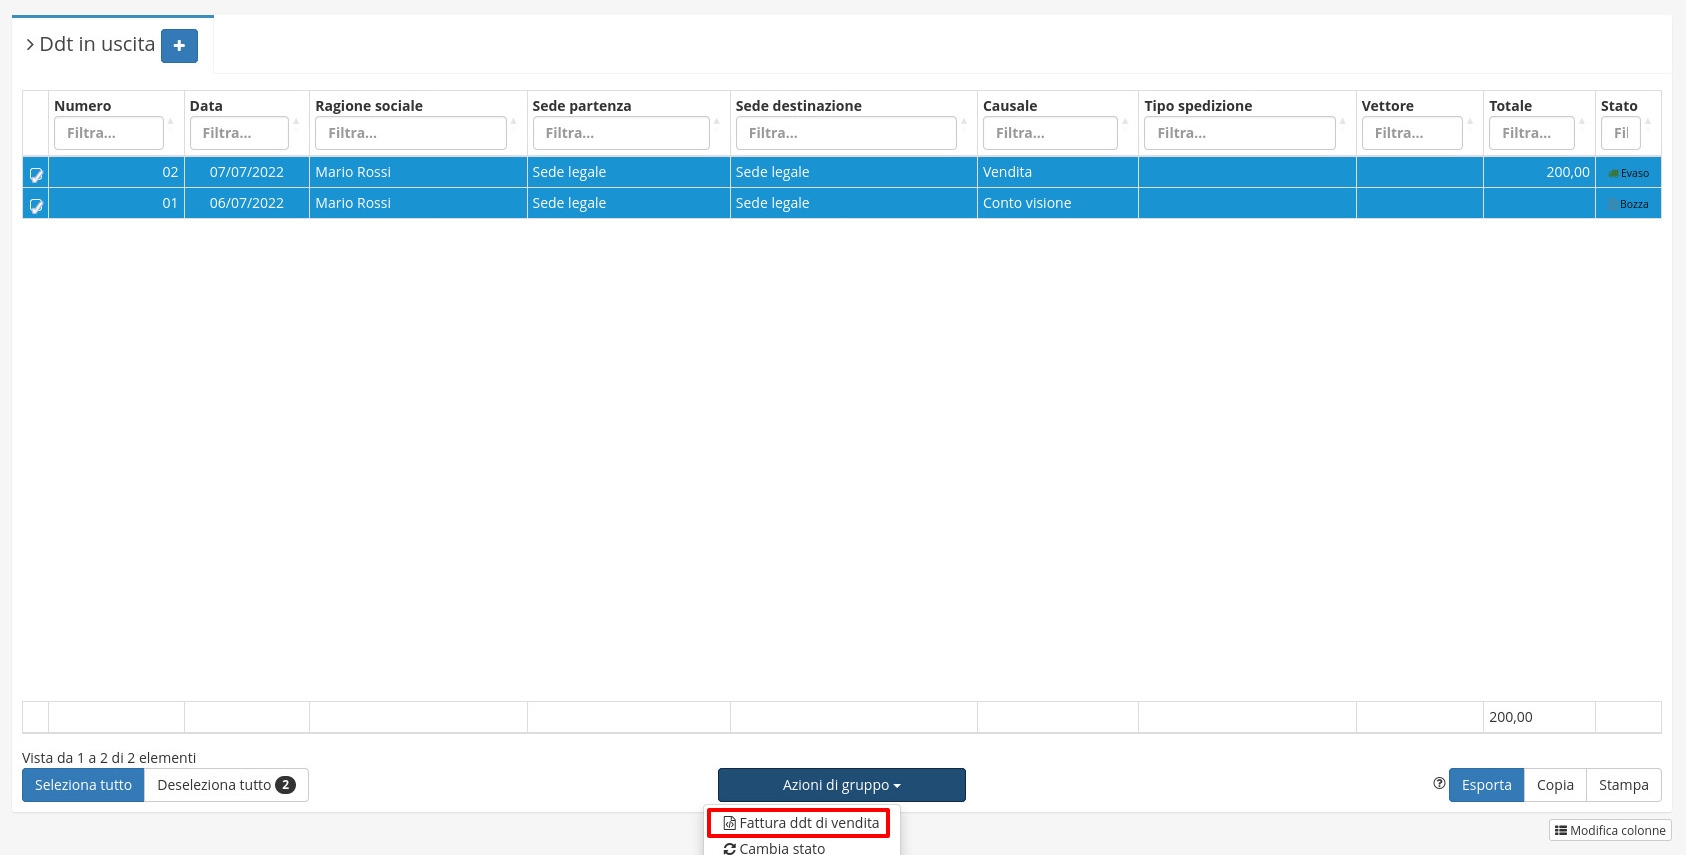Uncheck the checkbox for row 02
The width and height of the screenshot is (1686, 855).
[36, 174]
